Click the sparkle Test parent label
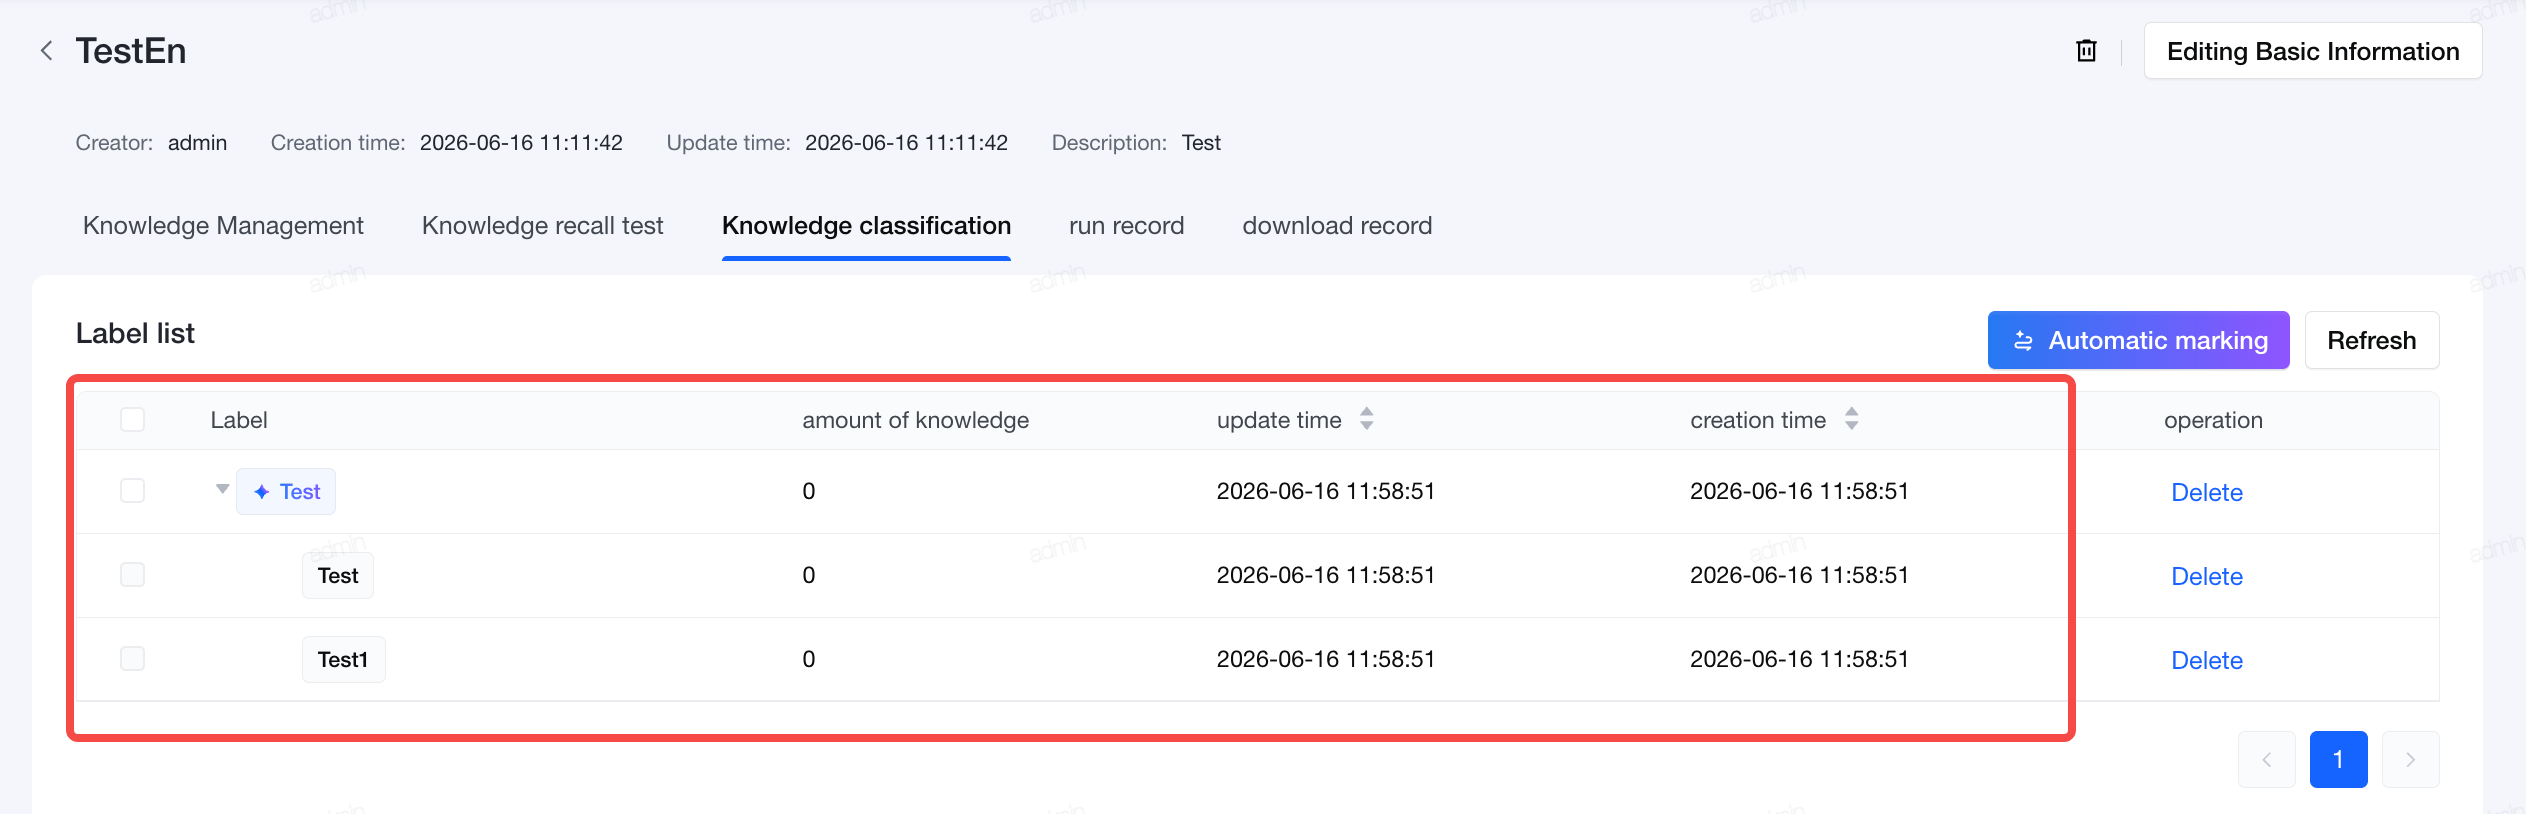Screen dimensions: 2526x814 tap(286, 492)
